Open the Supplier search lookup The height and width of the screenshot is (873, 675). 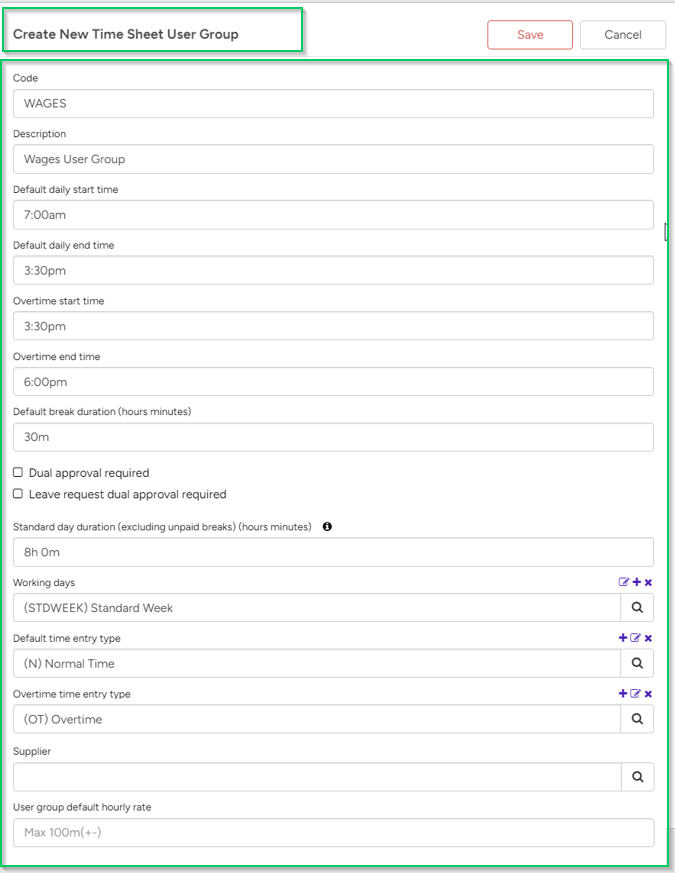pyautogui.click(x=638, y=777)
